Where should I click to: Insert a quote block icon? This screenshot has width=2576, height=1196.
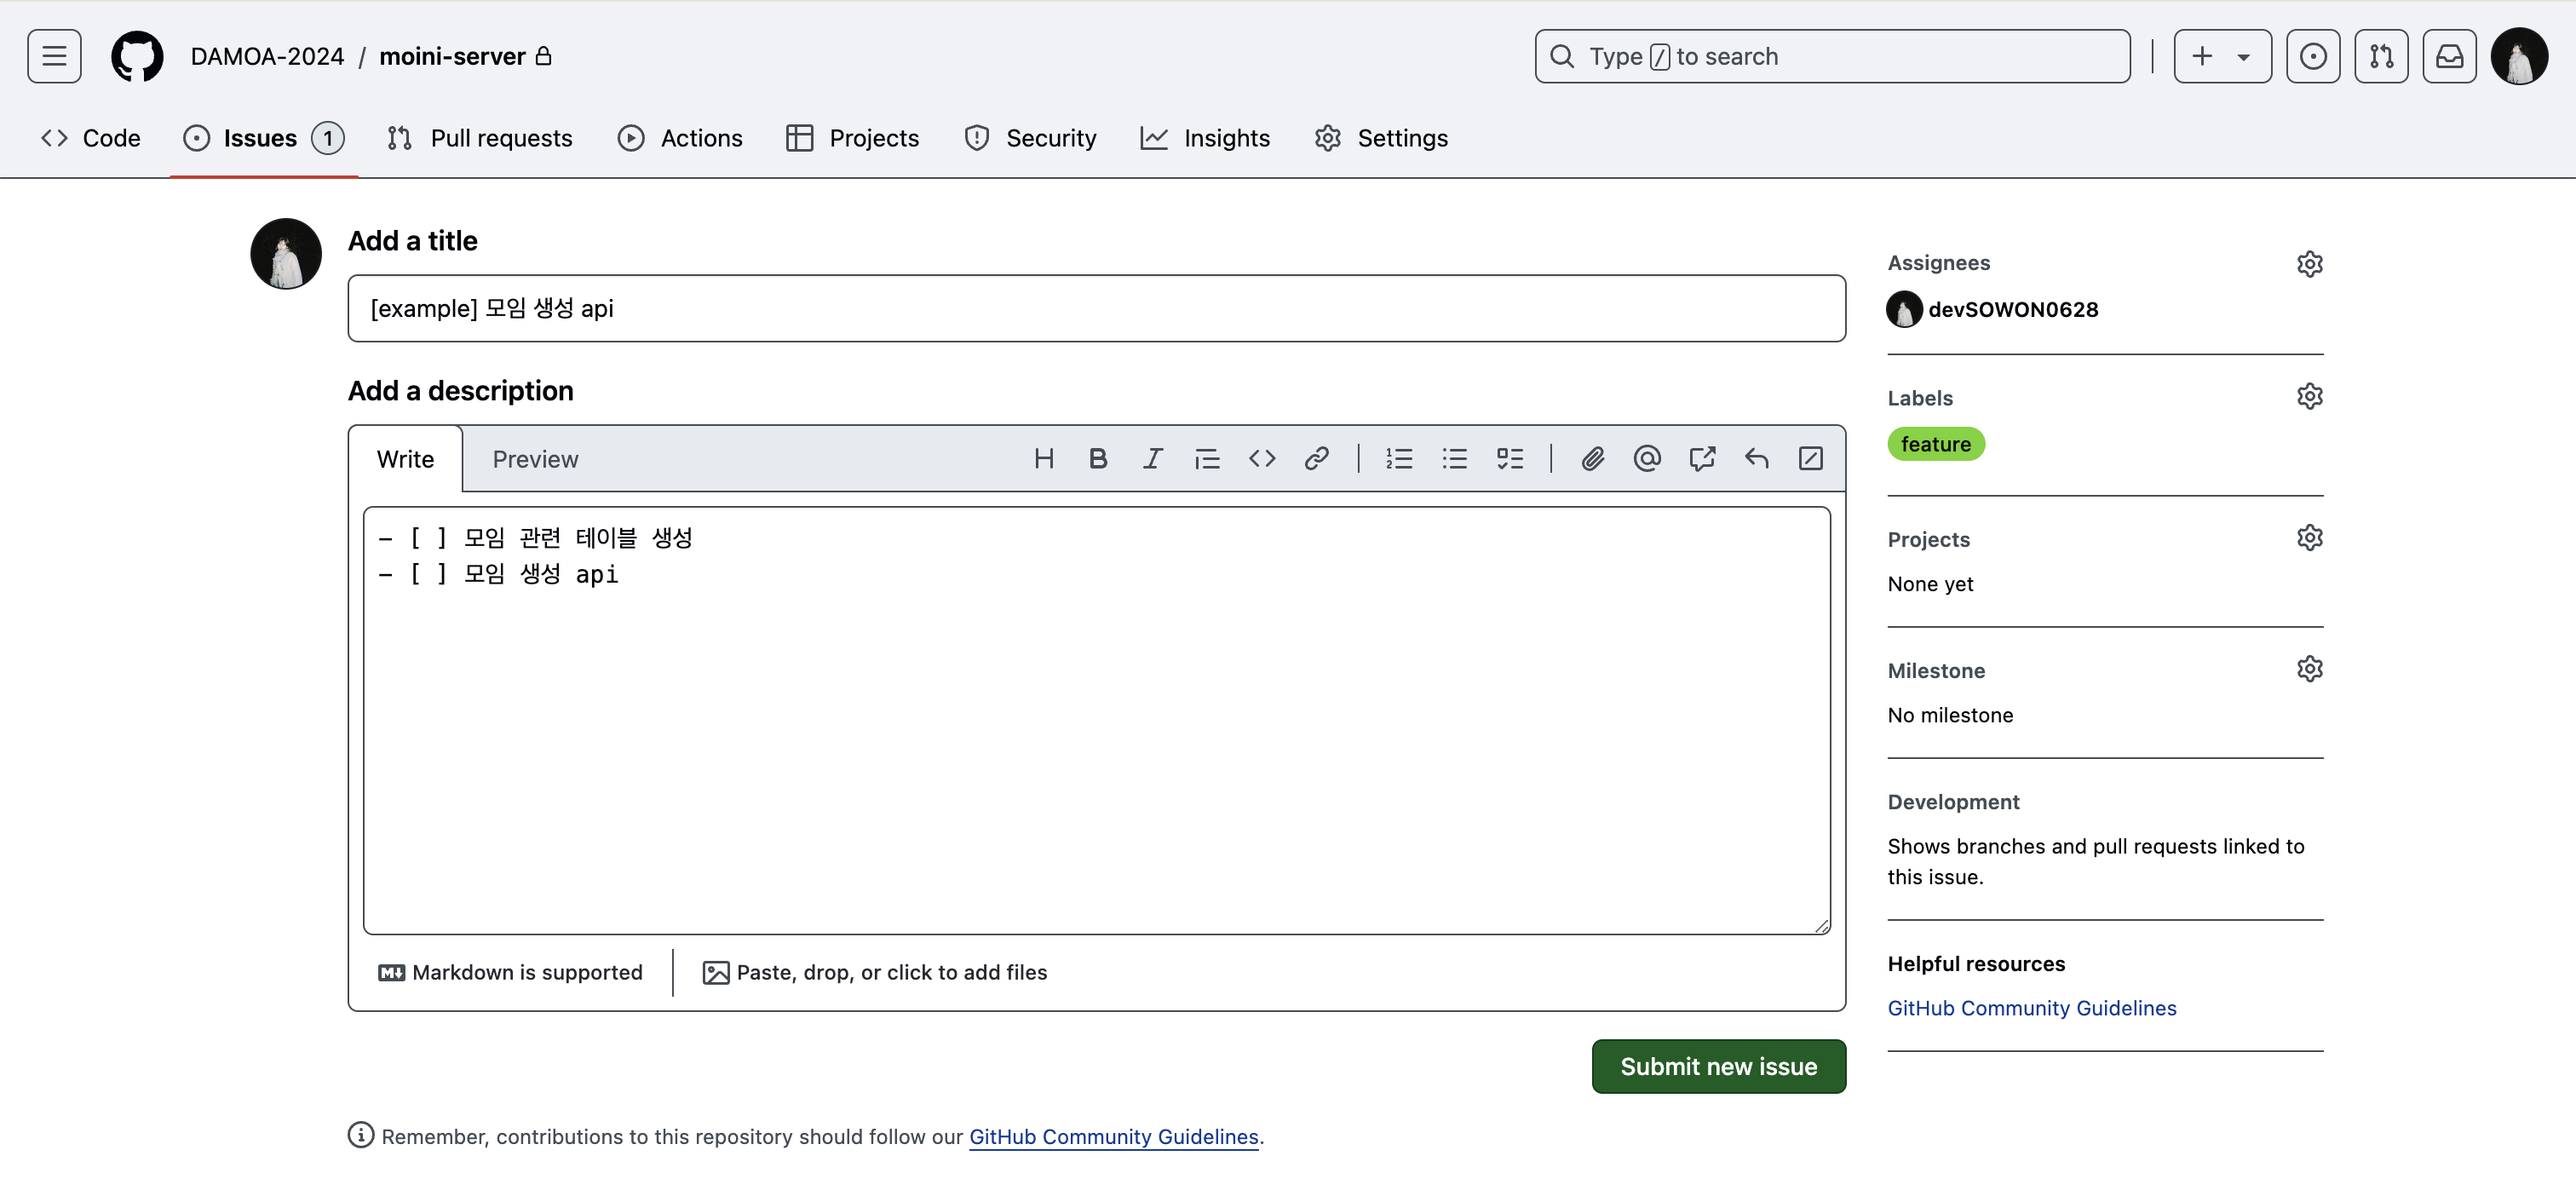1207,458
